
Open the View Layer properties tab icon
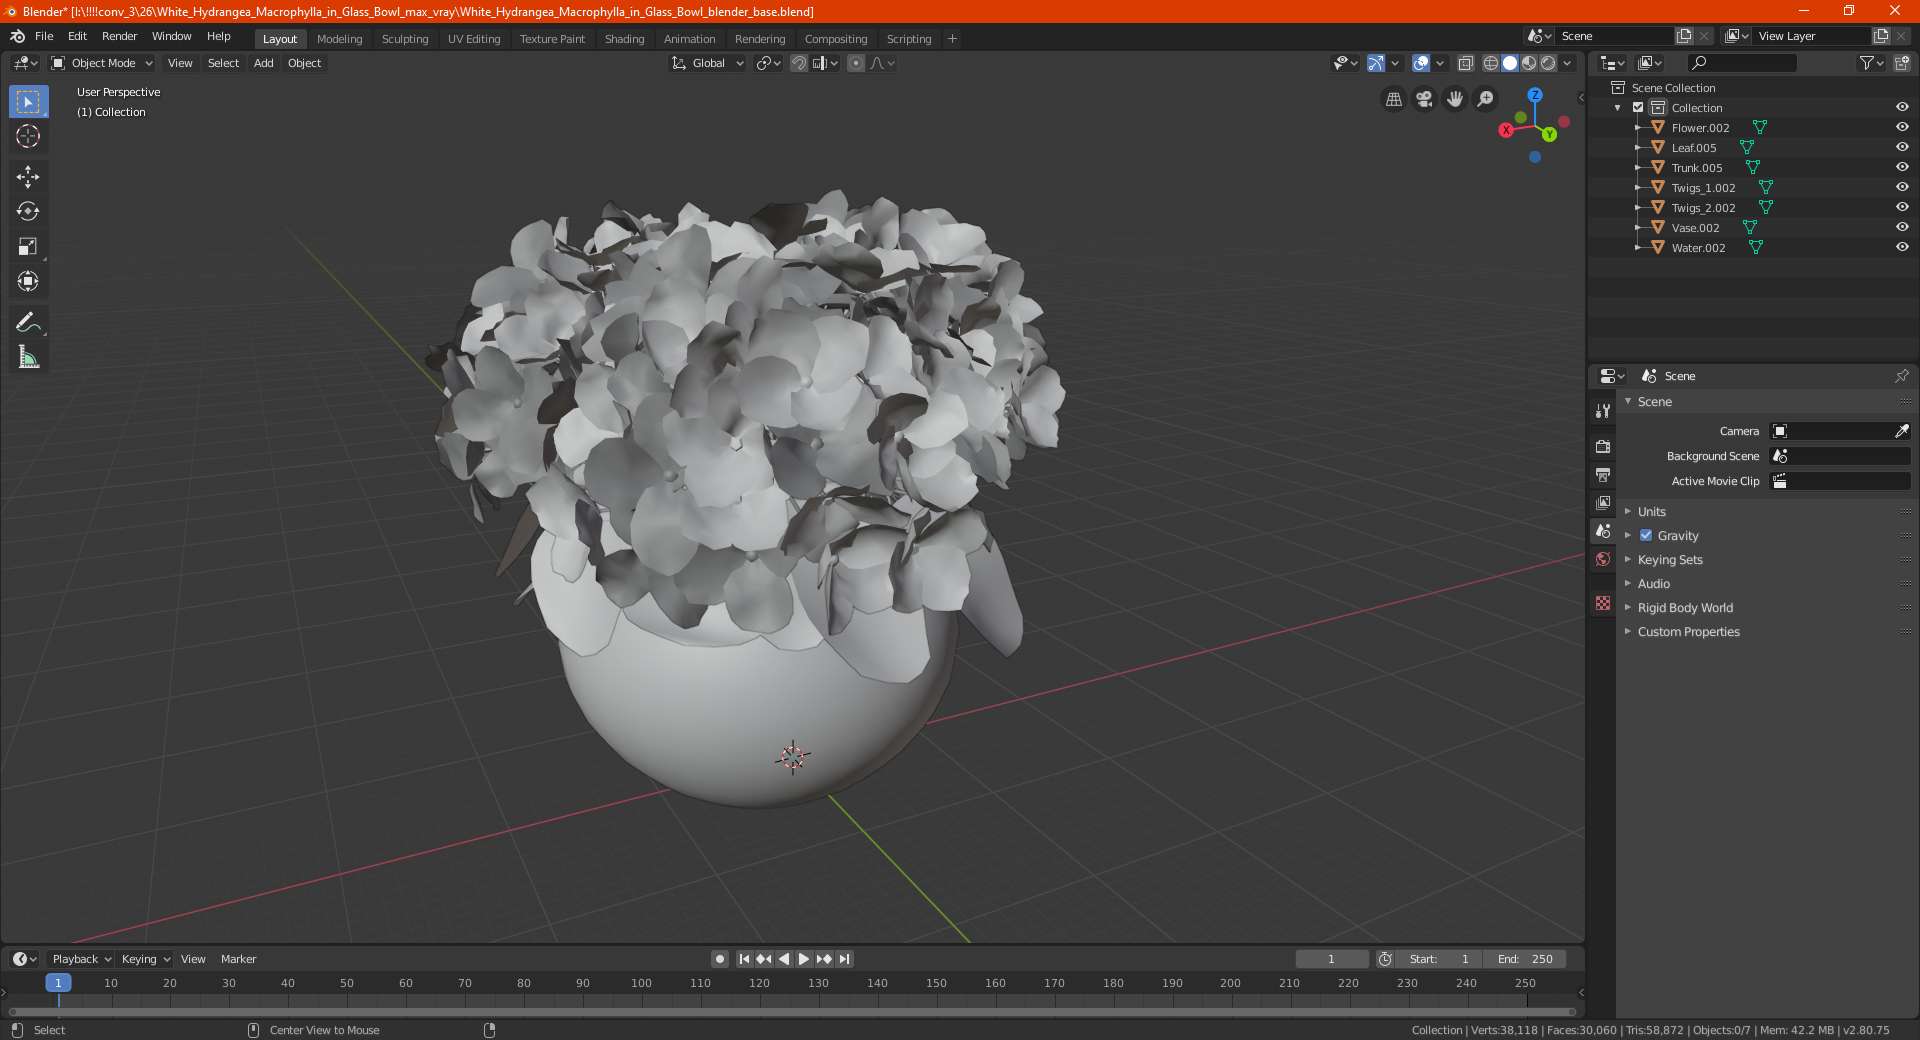pos(1603,503)
